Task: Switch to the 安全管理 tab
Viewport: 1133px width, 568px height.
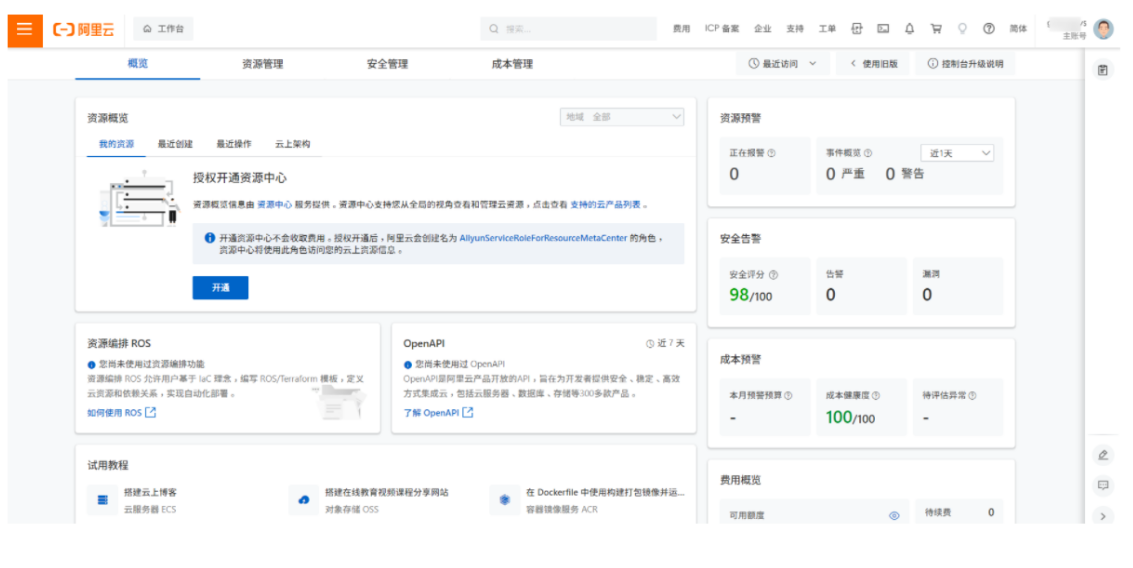Action: (387, 64)
